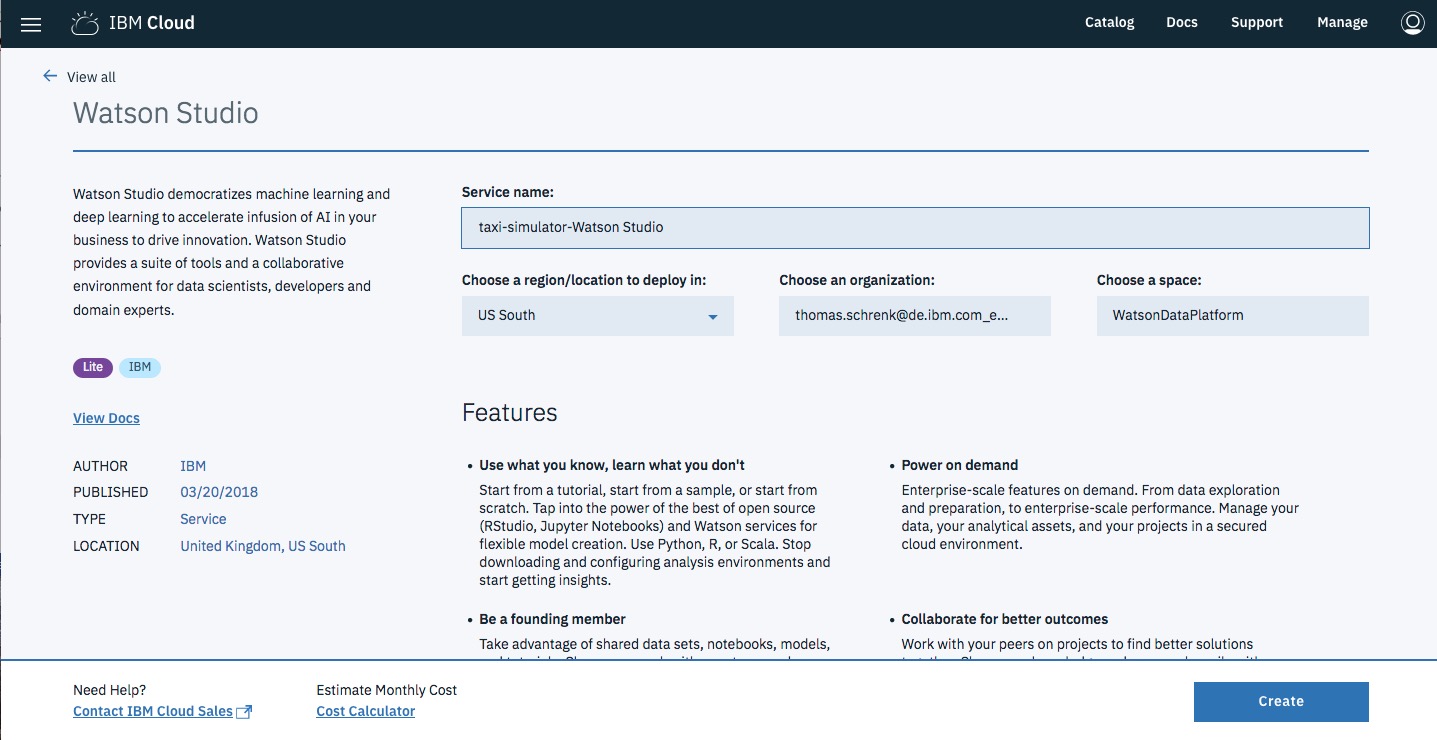Click the Features section heading
The width and height of the screenshot is (1437, 740).
(510, 413)
